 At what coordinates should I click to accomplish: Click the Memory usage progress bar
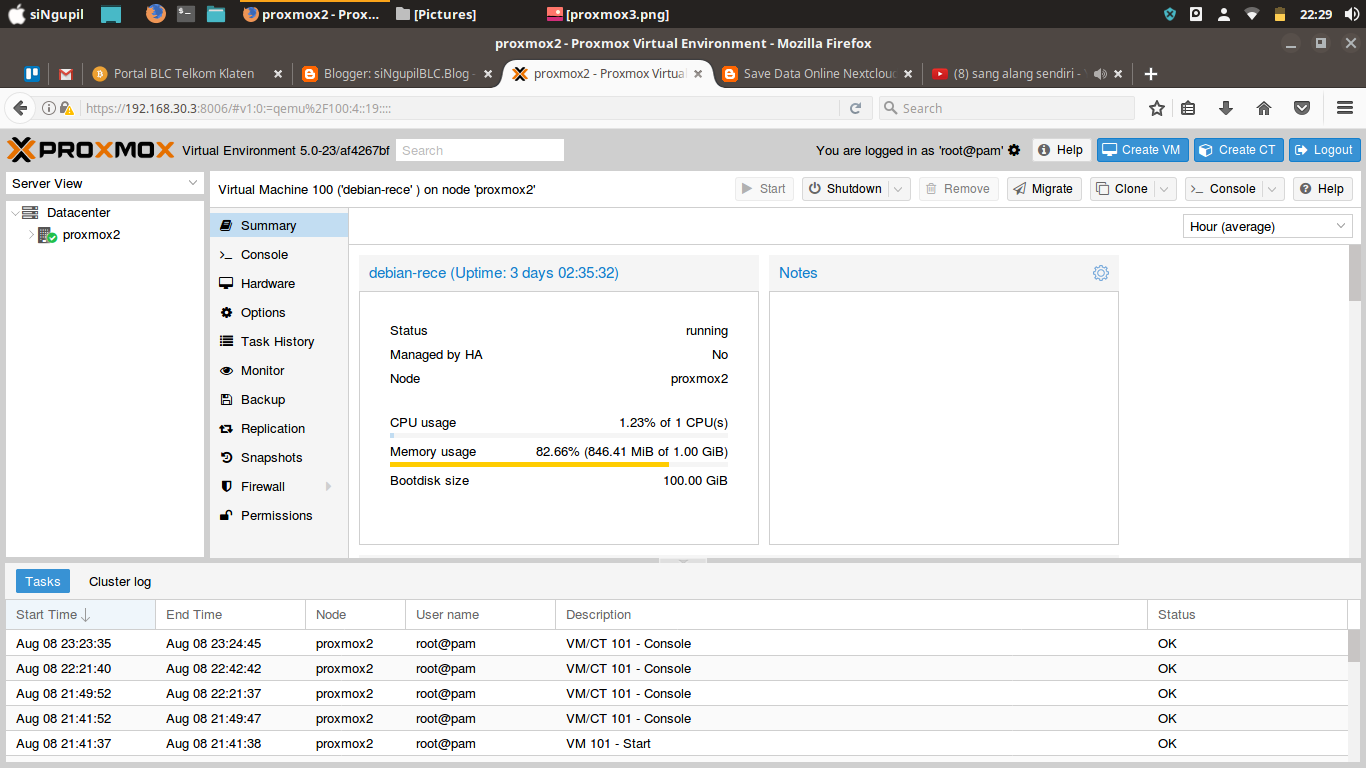click(559, 465)
